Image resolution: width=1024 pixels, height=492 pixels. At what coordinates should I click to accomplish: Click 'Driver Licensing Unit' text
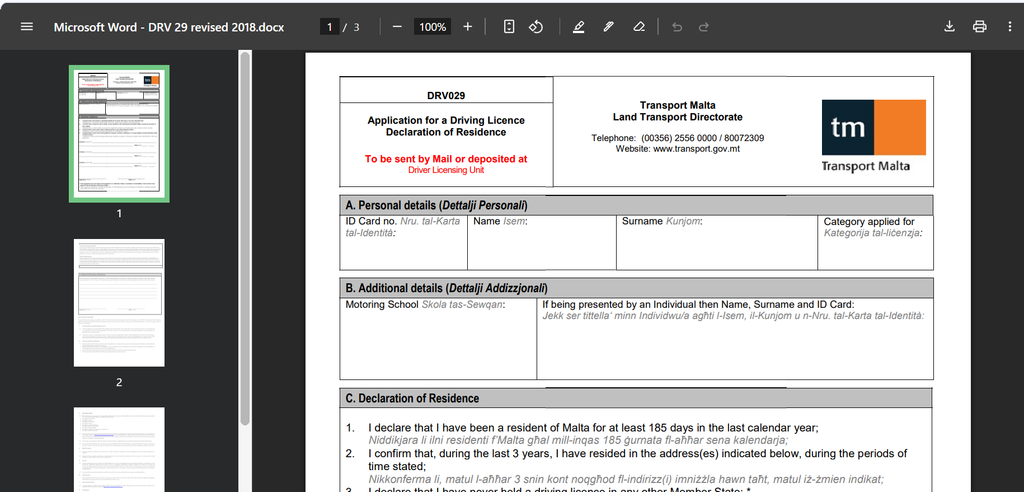pyautogui.click(x=446, y=170)
